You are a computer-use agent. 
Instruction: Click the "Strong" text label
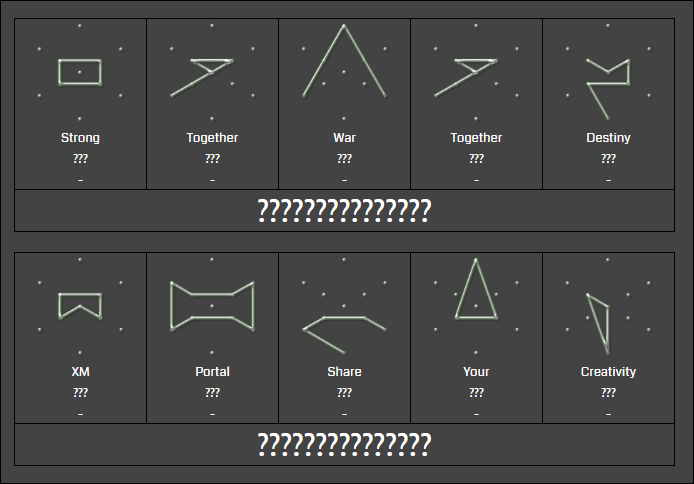click(x=80, y=138)
